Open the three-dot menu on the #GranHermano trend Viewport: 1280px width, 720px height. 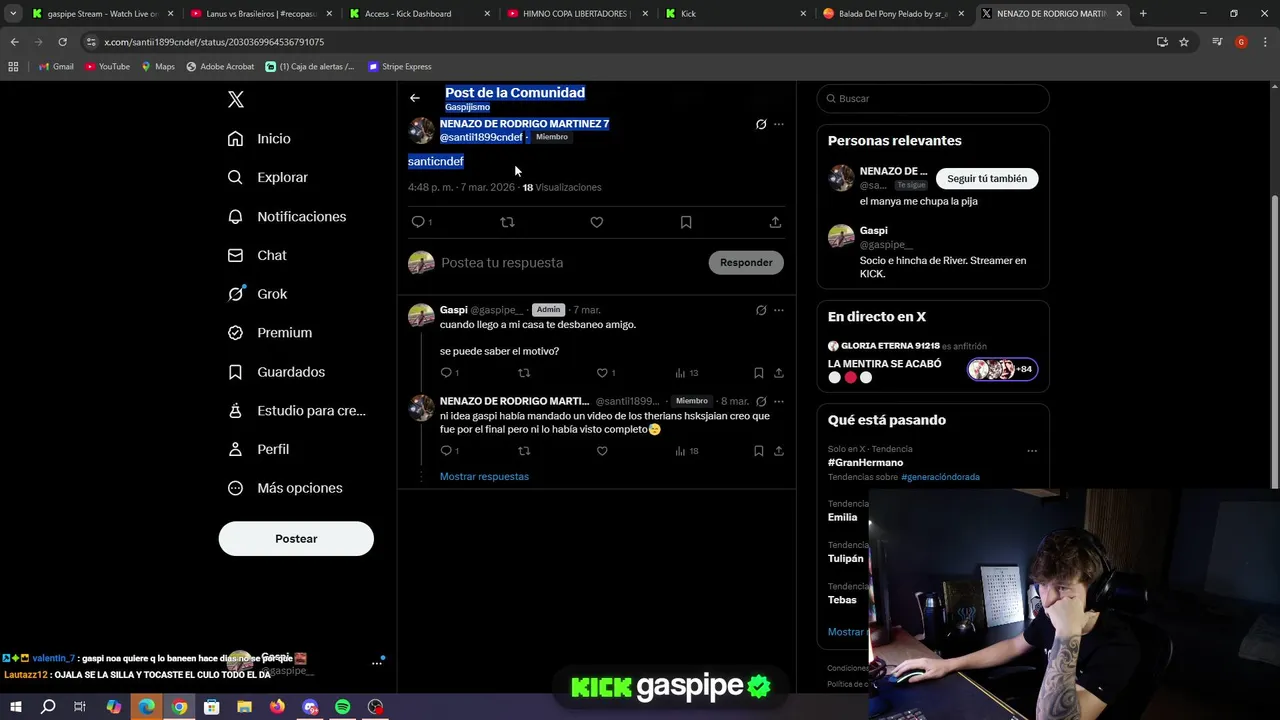1032,451
